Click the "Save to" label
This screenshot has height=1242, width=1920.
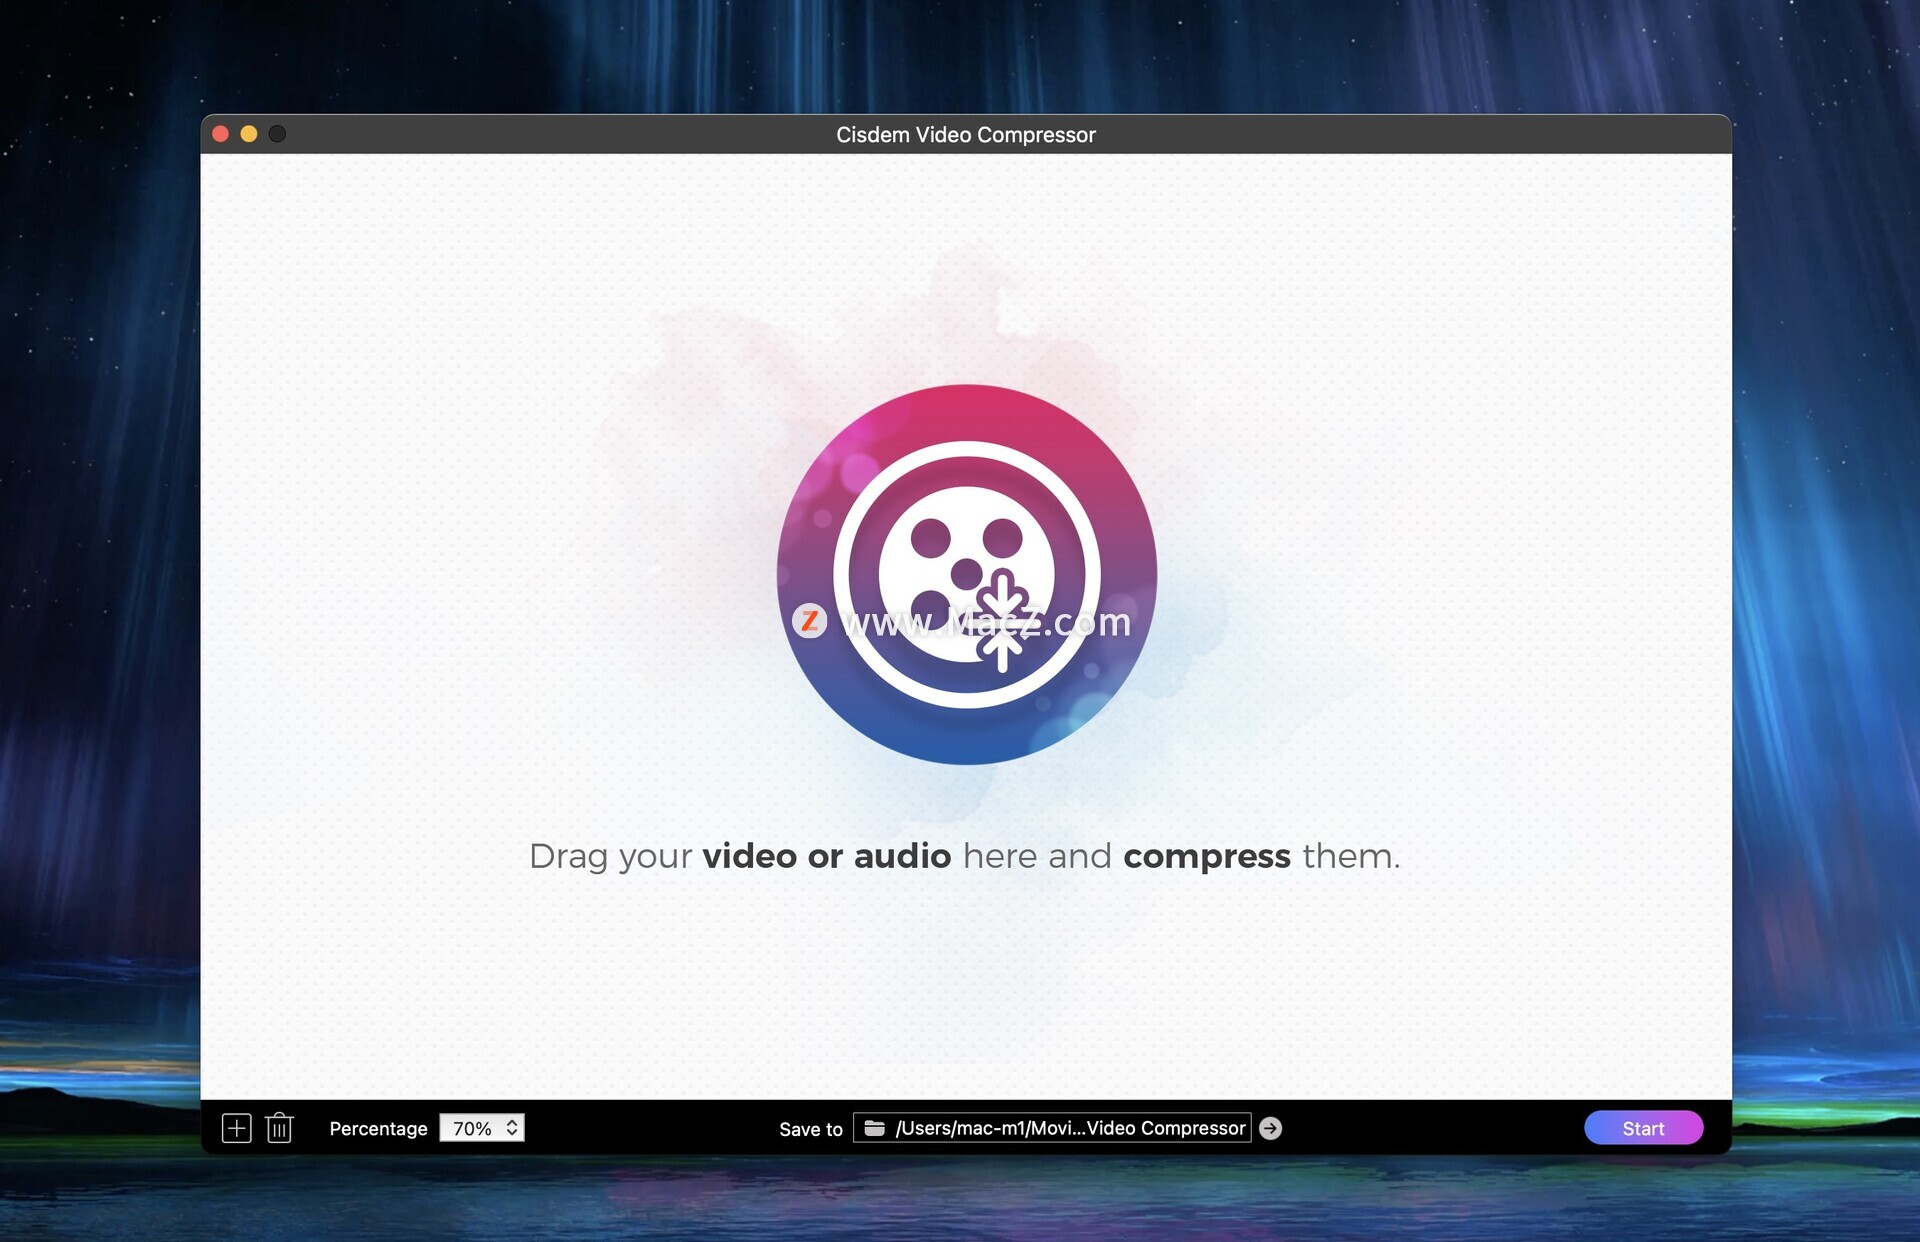(x=811, y=1129)
